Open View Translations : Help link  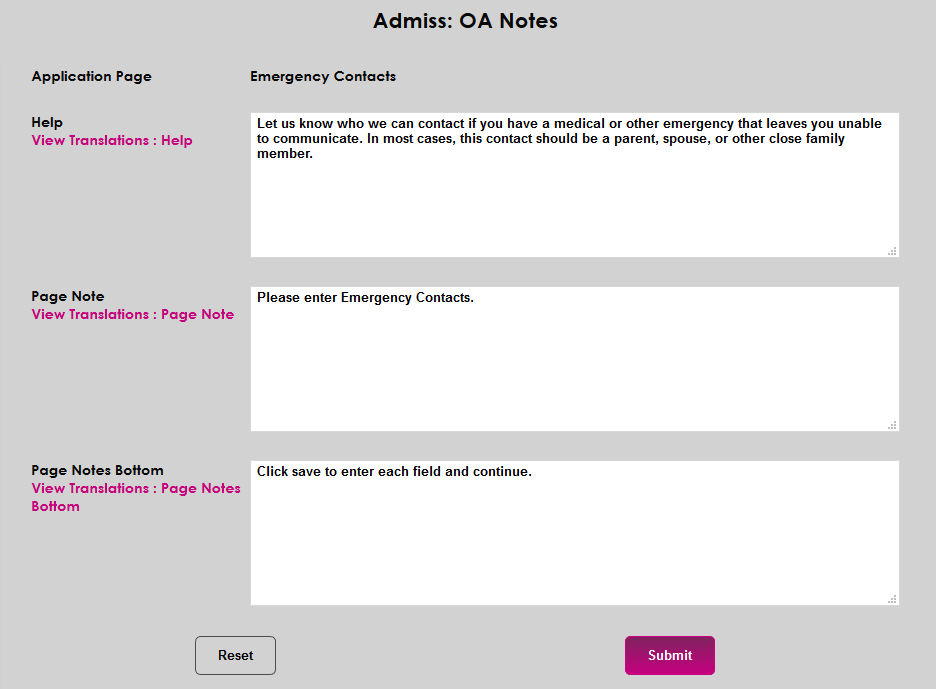click(x=111, y=140)
